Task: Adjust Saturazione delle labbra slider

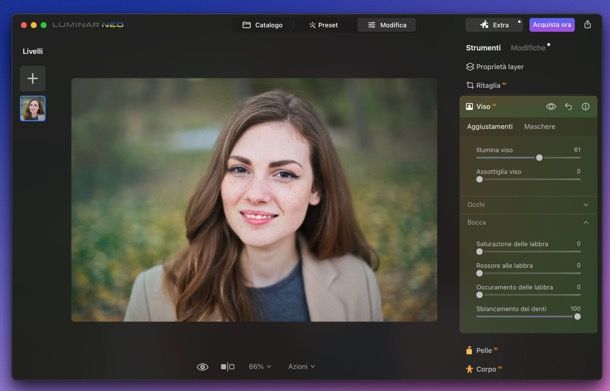Action: pyautogui.click(x=480, y=252)
